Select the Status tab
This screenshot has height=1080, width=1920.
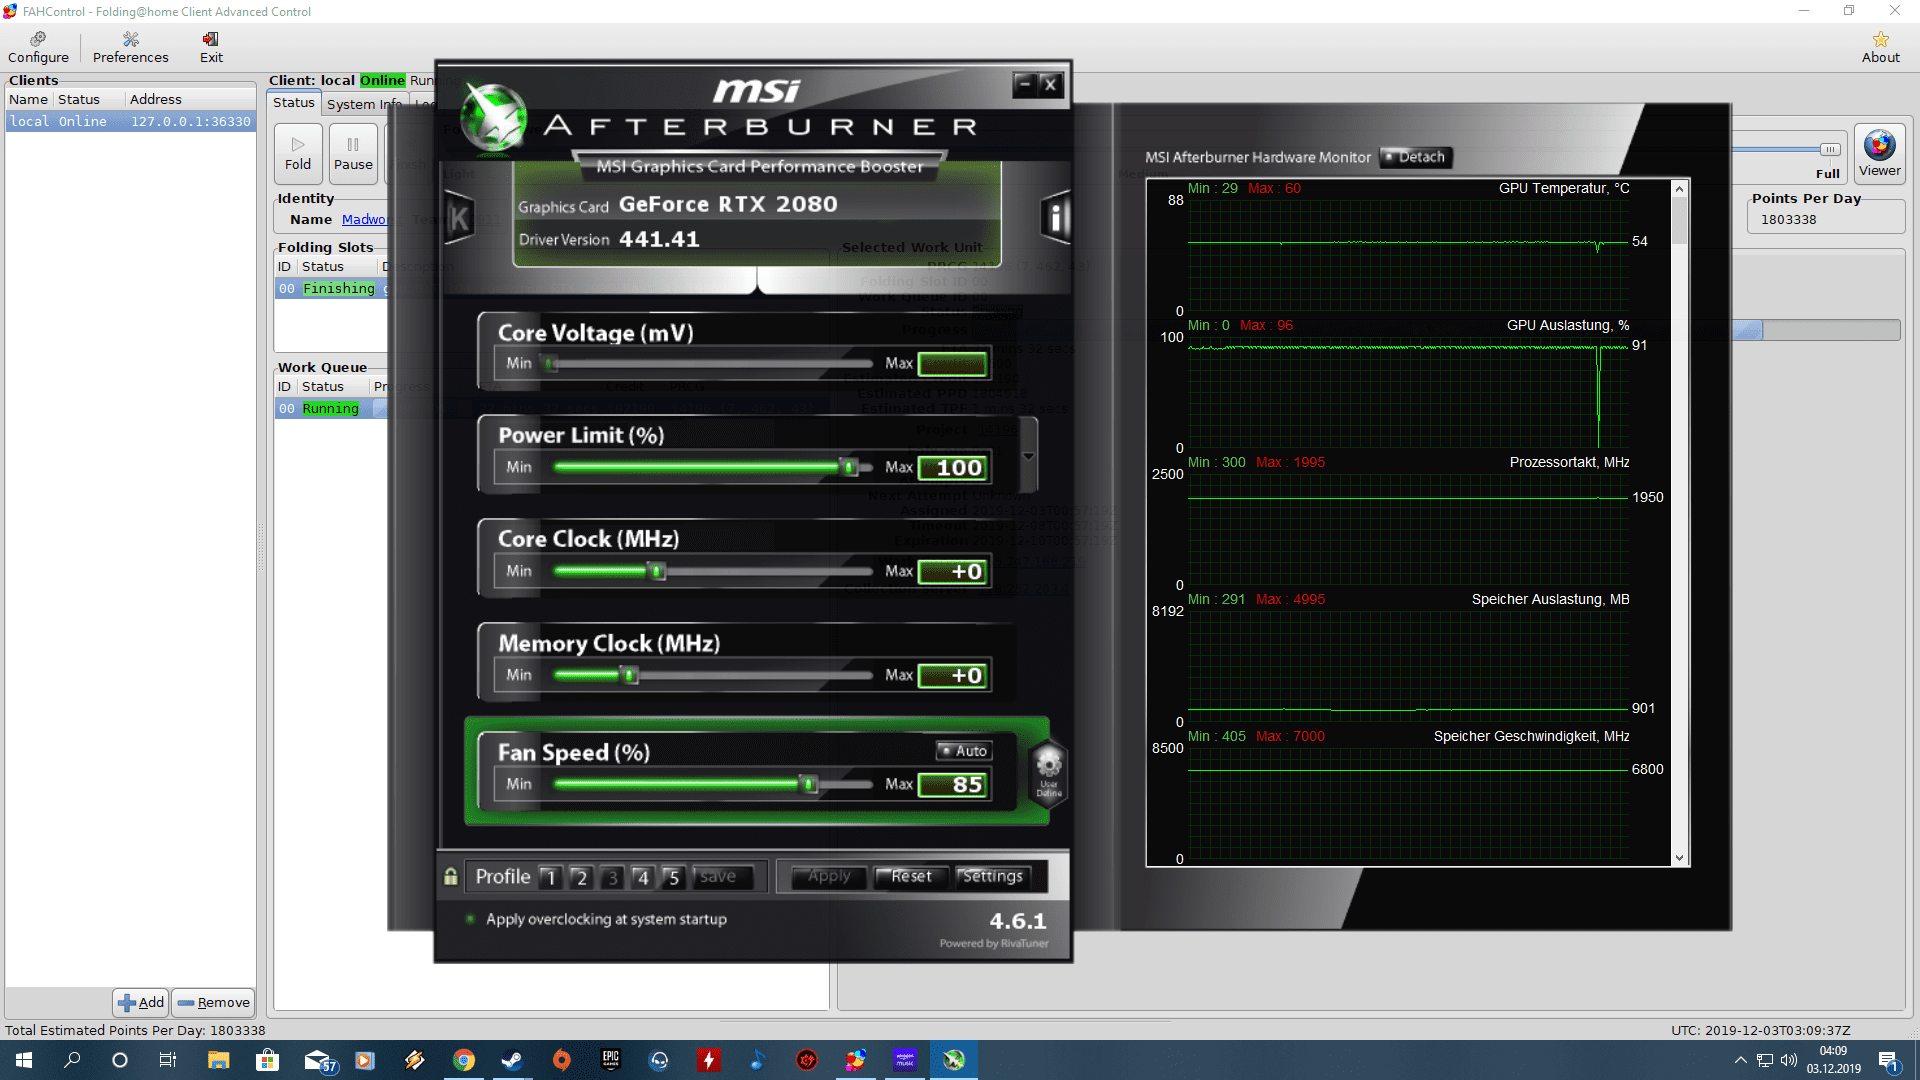[294, 103]
